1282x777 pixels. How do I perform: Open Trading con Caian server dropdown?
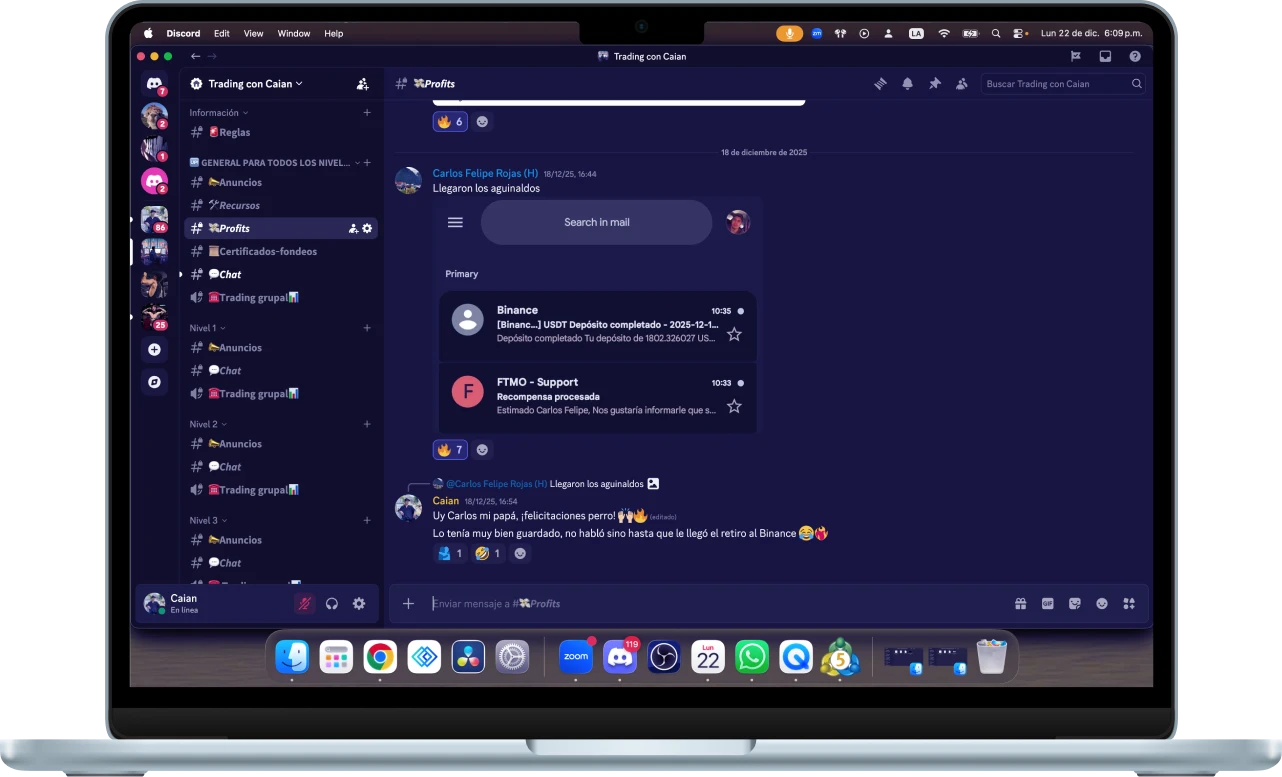(x=255, y=84)
